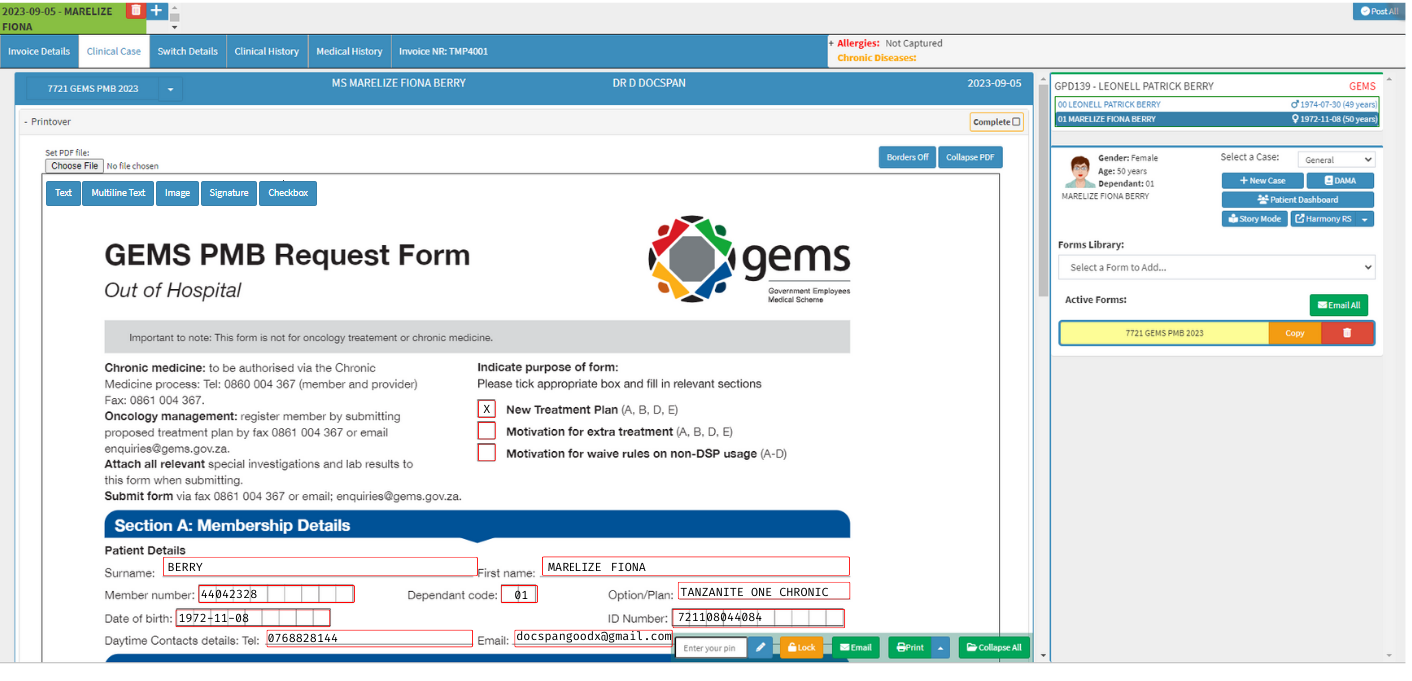Viewport: 1412px width, 681px height.
Task: Click the Print button
Action: pos(910,647)
